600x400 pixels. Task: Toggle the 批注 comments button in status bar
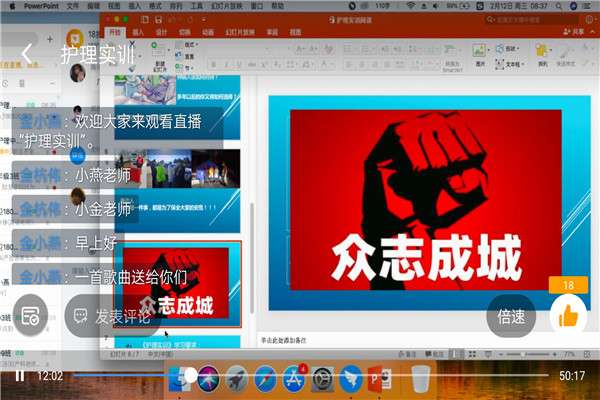(434, 354)
